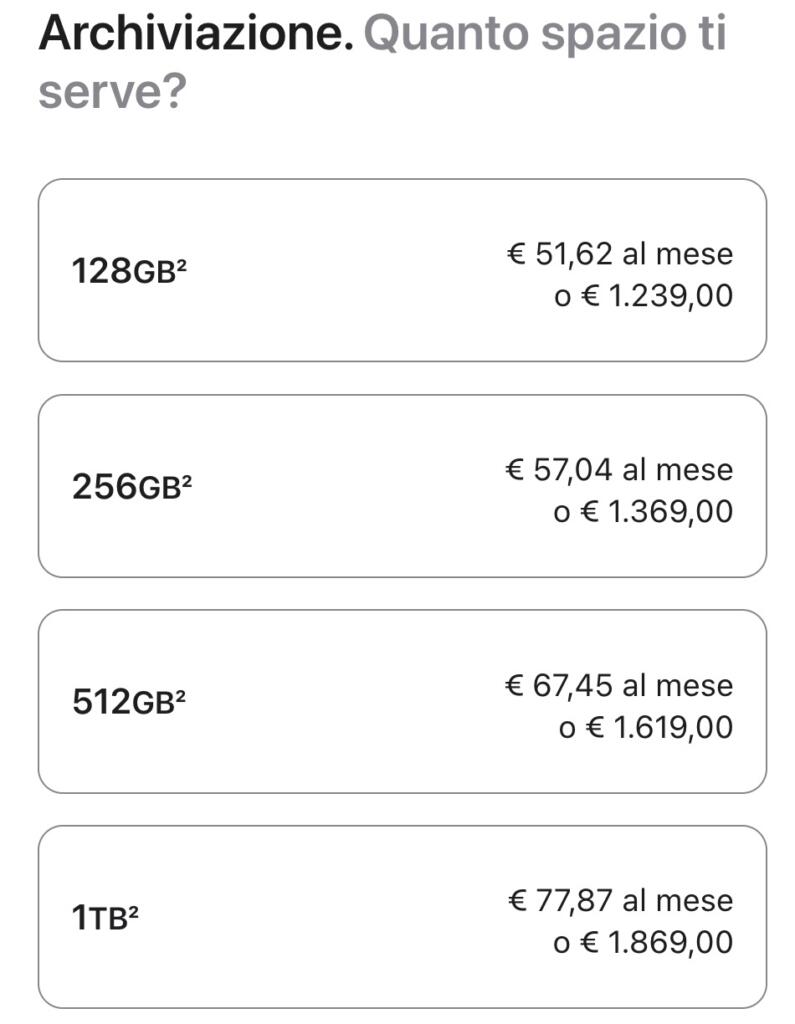Click the € 51,62 al mese price
Viewport: 795px width, 1024px height.
(619, 254)
